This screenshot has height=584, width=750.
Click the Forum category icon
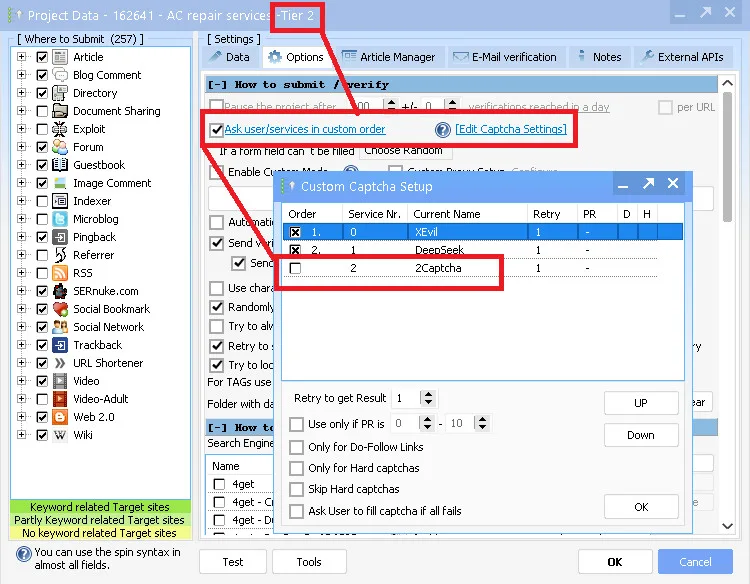[60, 147]
